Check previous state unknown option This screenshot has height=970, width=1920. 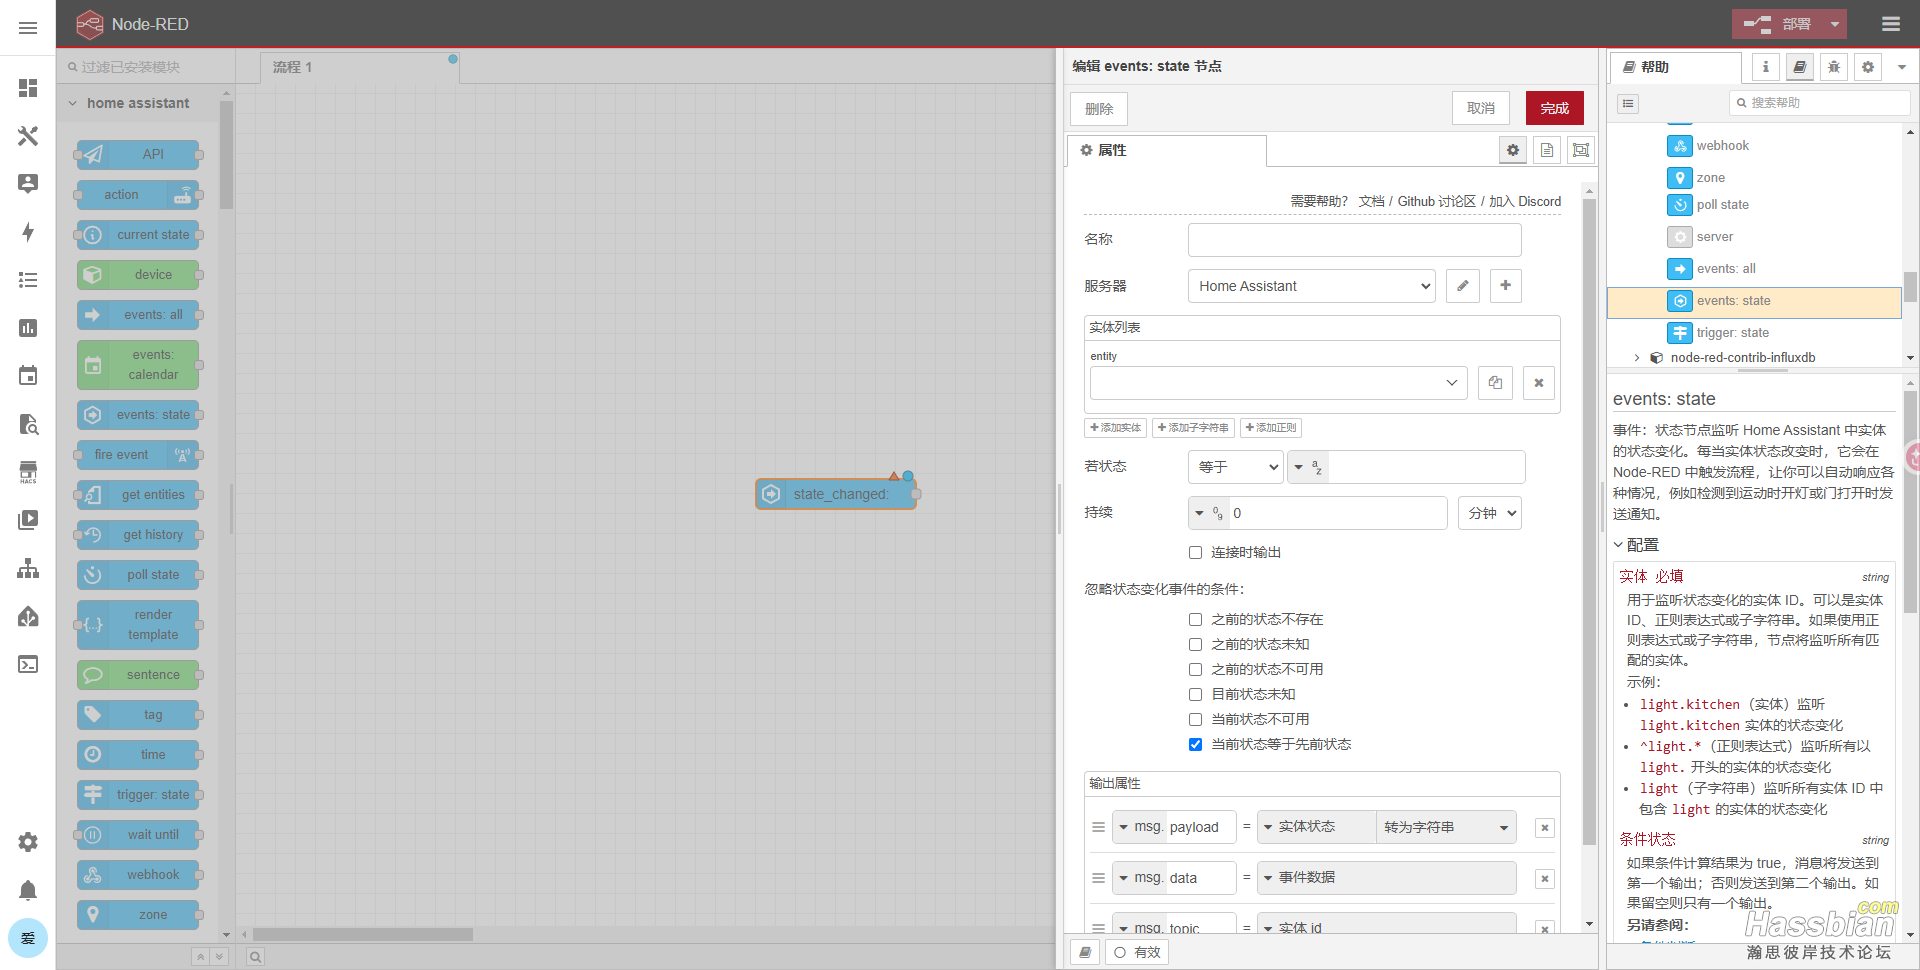pyautogui.click(x=1195, y=644)
